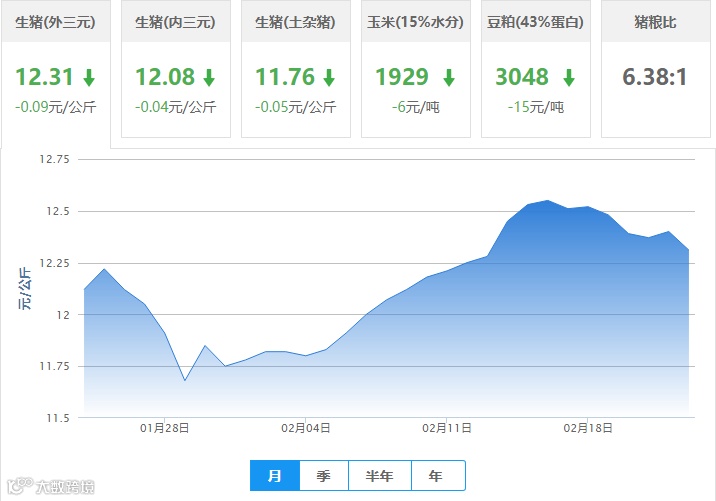Click the -15元/吨 change text
716x501 pixels.
click(x=536, y=107)
